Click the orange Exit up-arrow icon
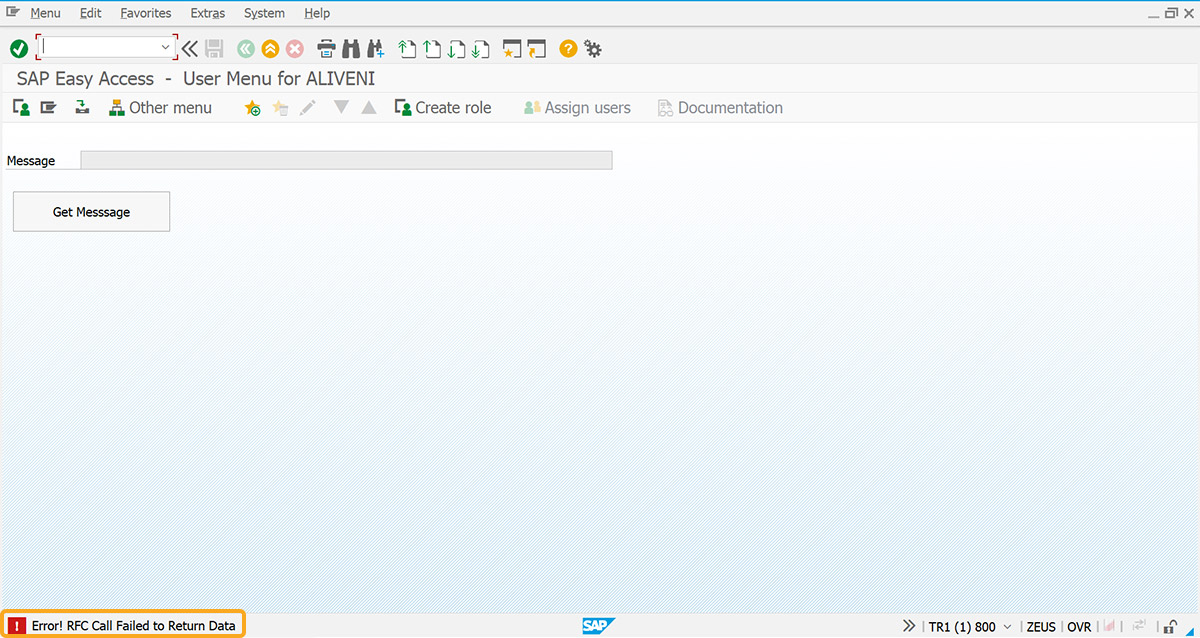Image resolution: width=1200 pixels, height=638 pixels. (x=270, y=48)
